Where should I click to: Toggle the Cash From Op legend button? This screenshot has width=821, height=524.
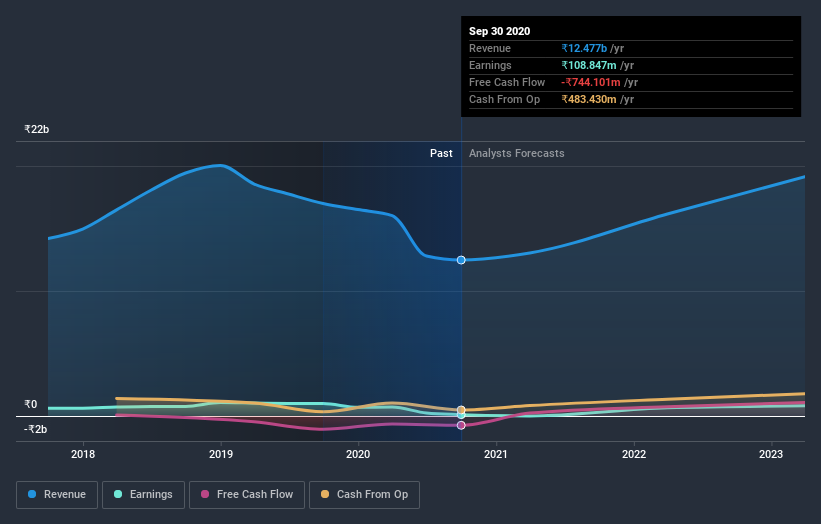click(364, 495)
